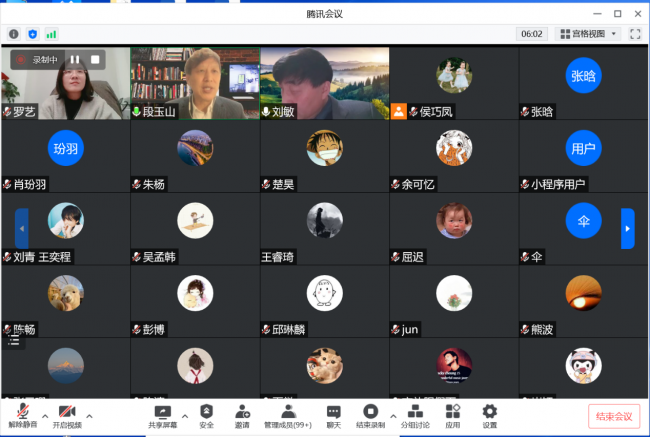650x437 pixels.
Task: Turn on camera with 开启视频
Action: [67, 414]
